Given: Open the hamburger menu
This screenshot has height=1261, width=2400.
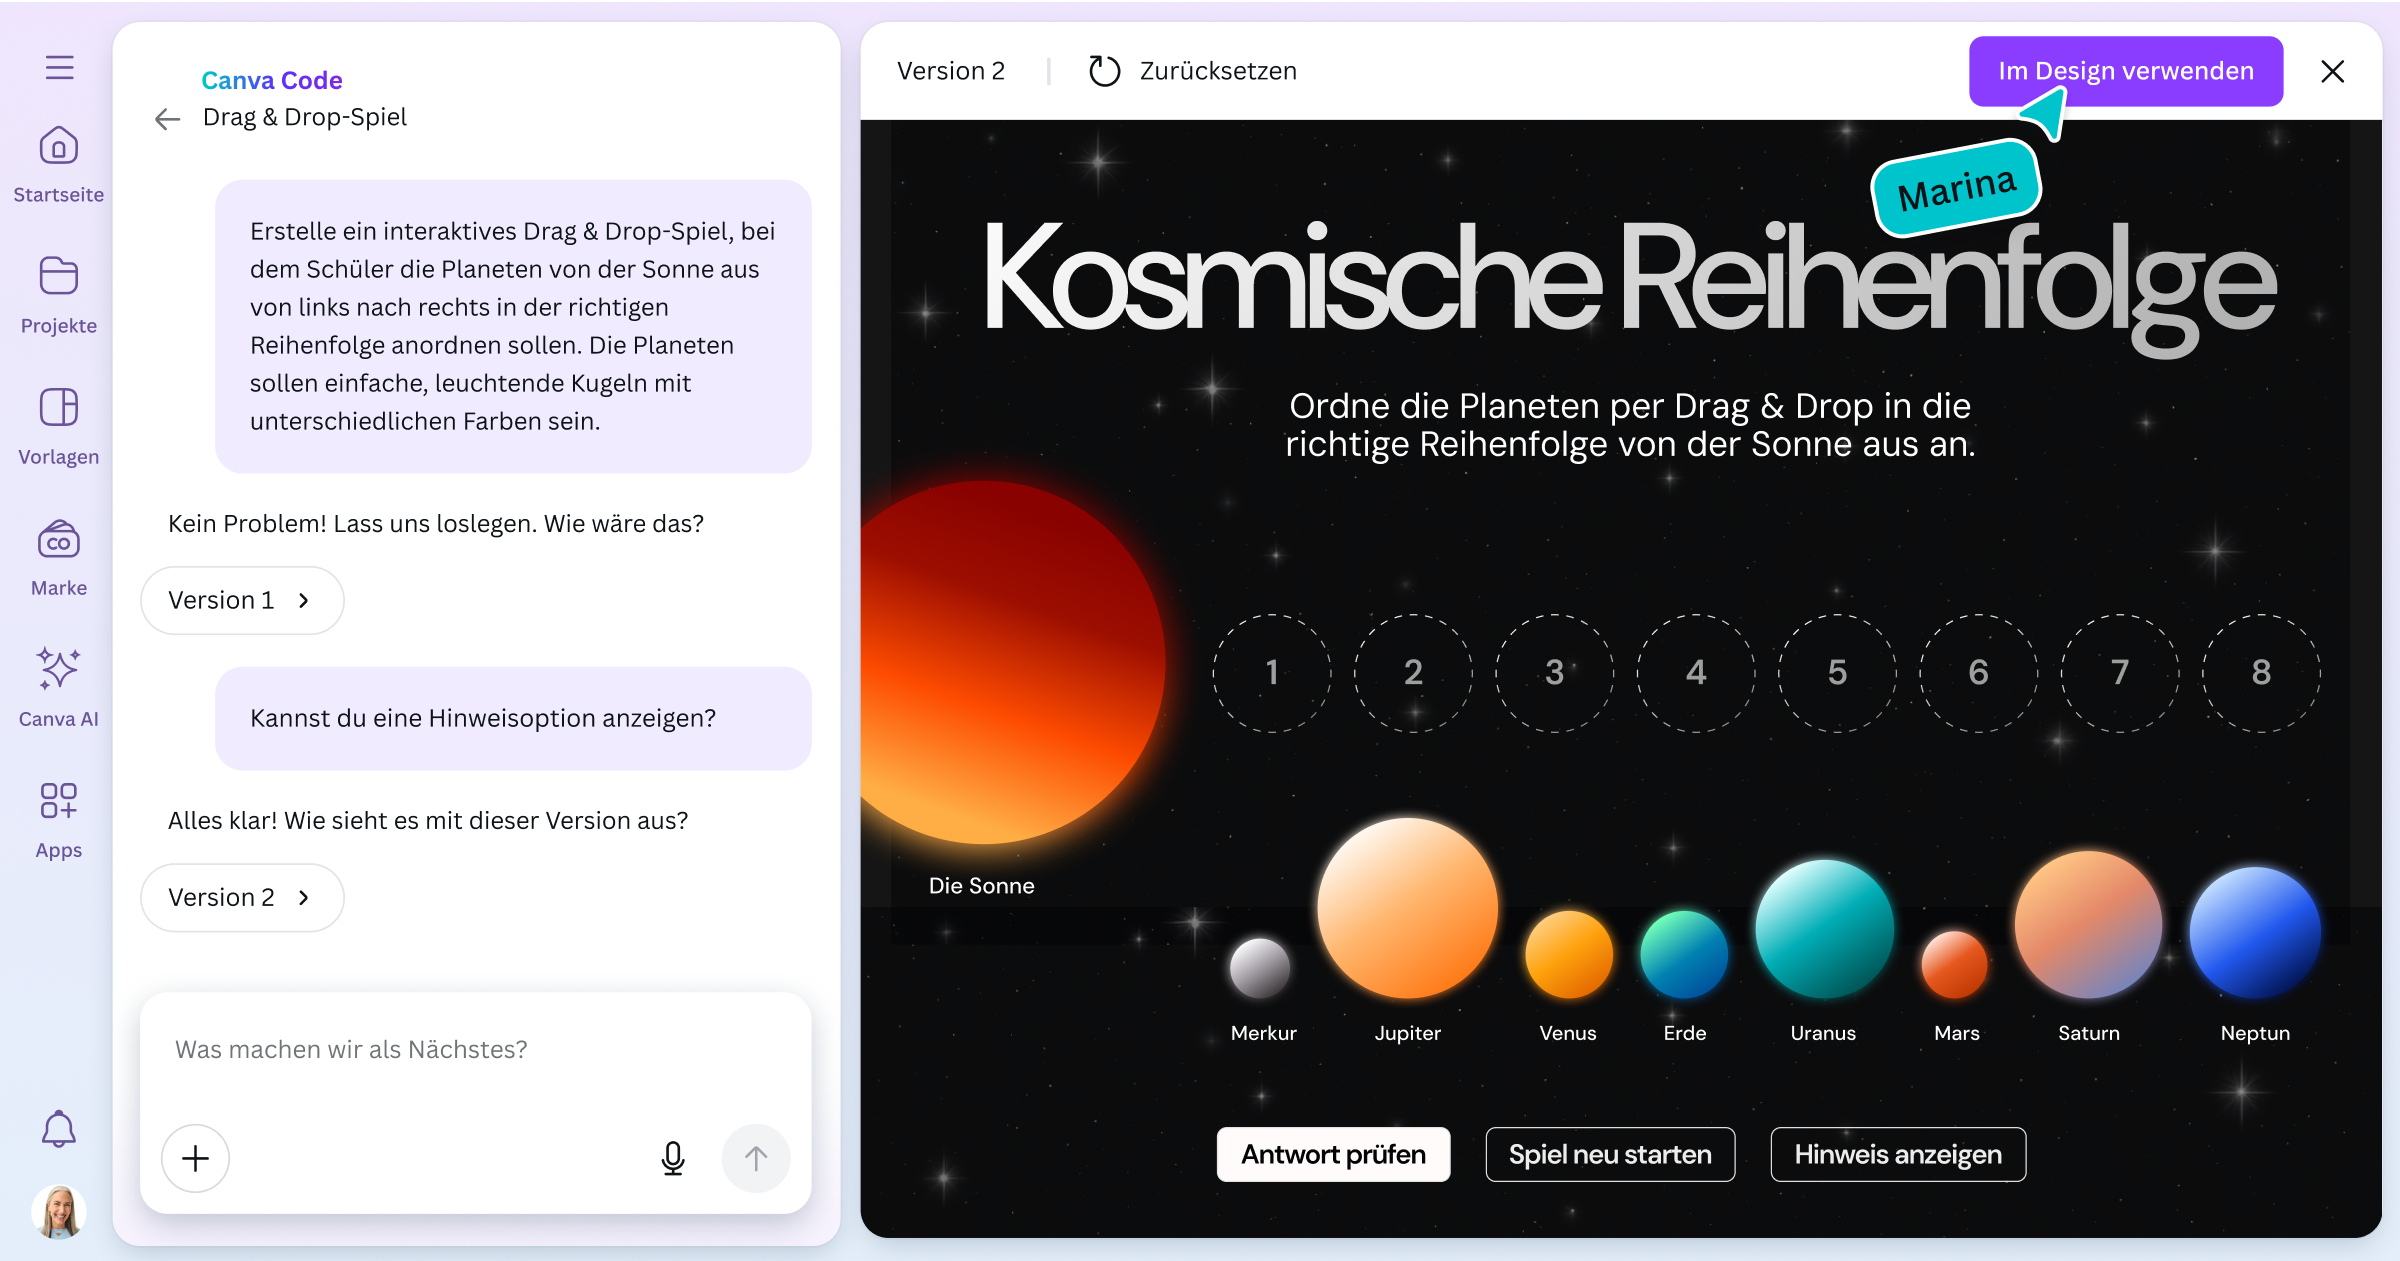Looking at the screenshot, I should (58, 67).
